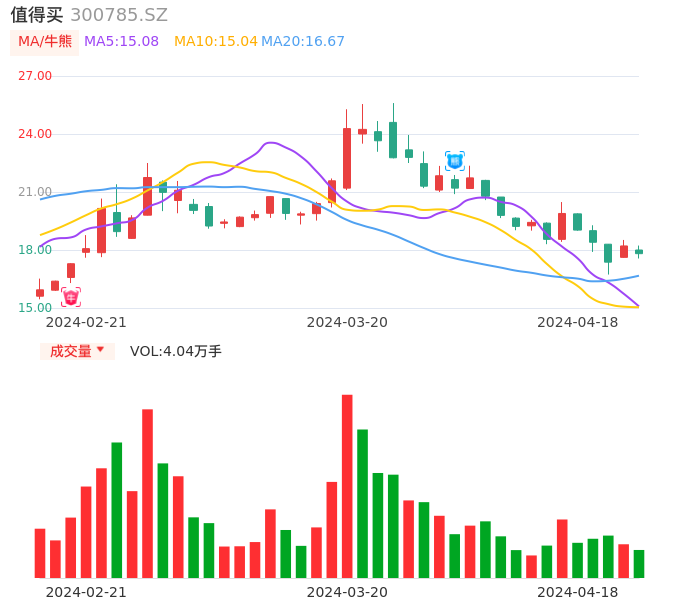Click the pink bull signal icon
The width and height of the screenshot is (686, 606).
(71, 297)
